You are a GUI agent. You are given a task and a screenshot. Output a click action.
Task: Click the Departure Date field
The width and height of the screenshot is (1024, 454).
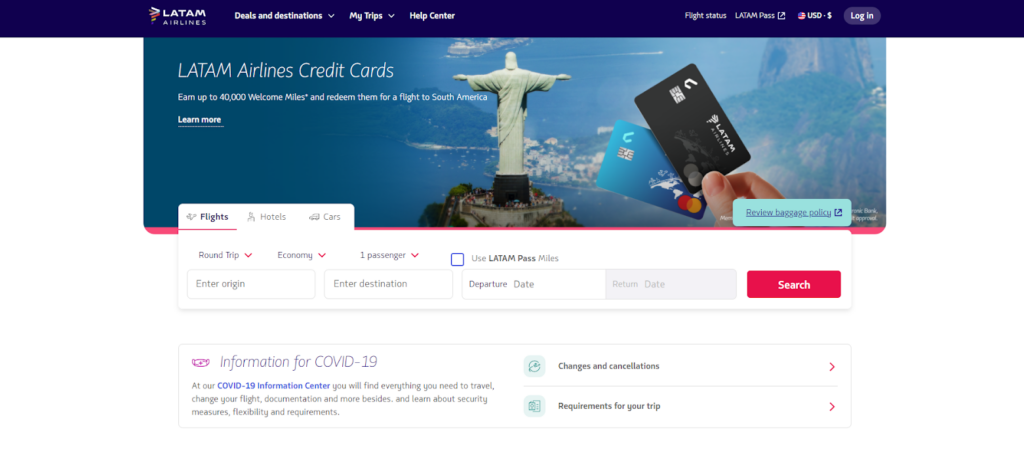point(534,284)
